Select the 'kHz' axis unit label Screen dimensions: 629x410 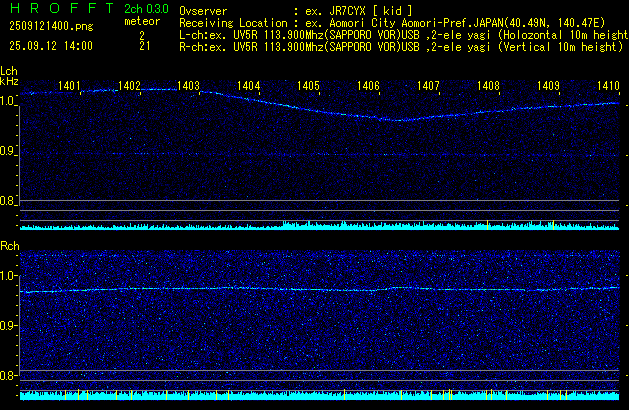[x=9, y=81]
